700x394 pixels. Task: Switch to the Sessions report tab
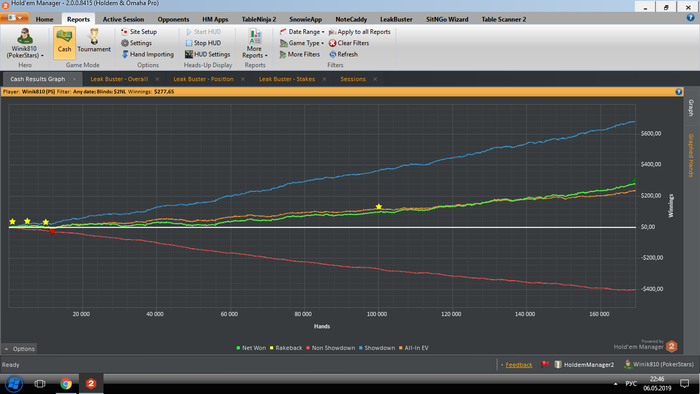click(x=353, y=79)
